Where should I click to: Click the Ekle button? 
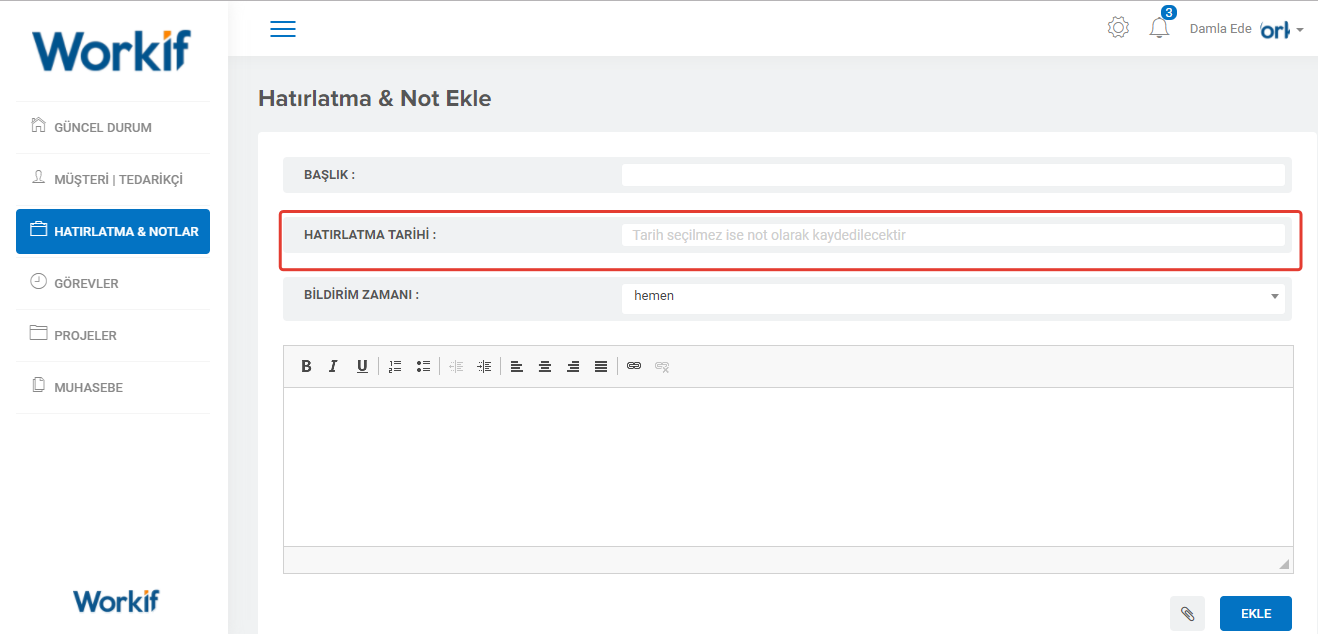pyautogui.click(x=1256, y=613)
